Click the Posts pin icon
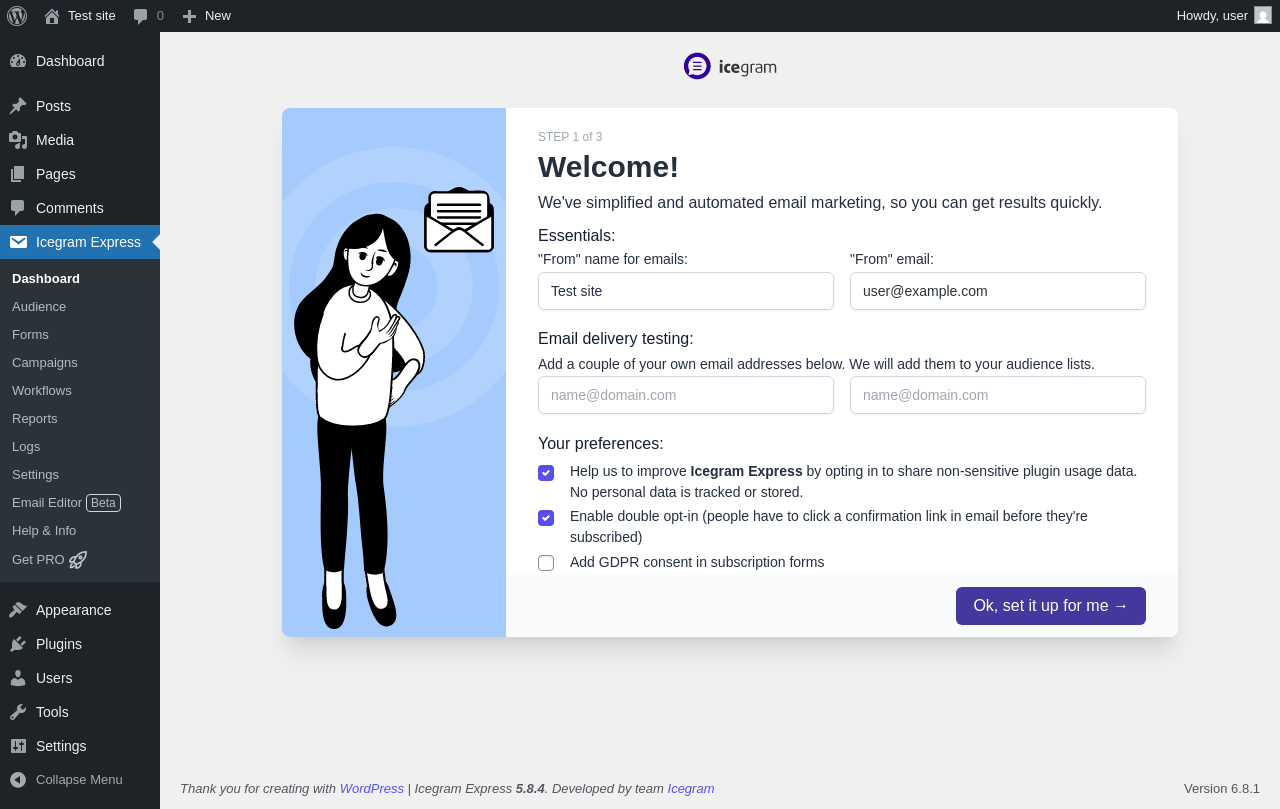The height and width of the screenshot is (809, 1280). tap(18, 106)
